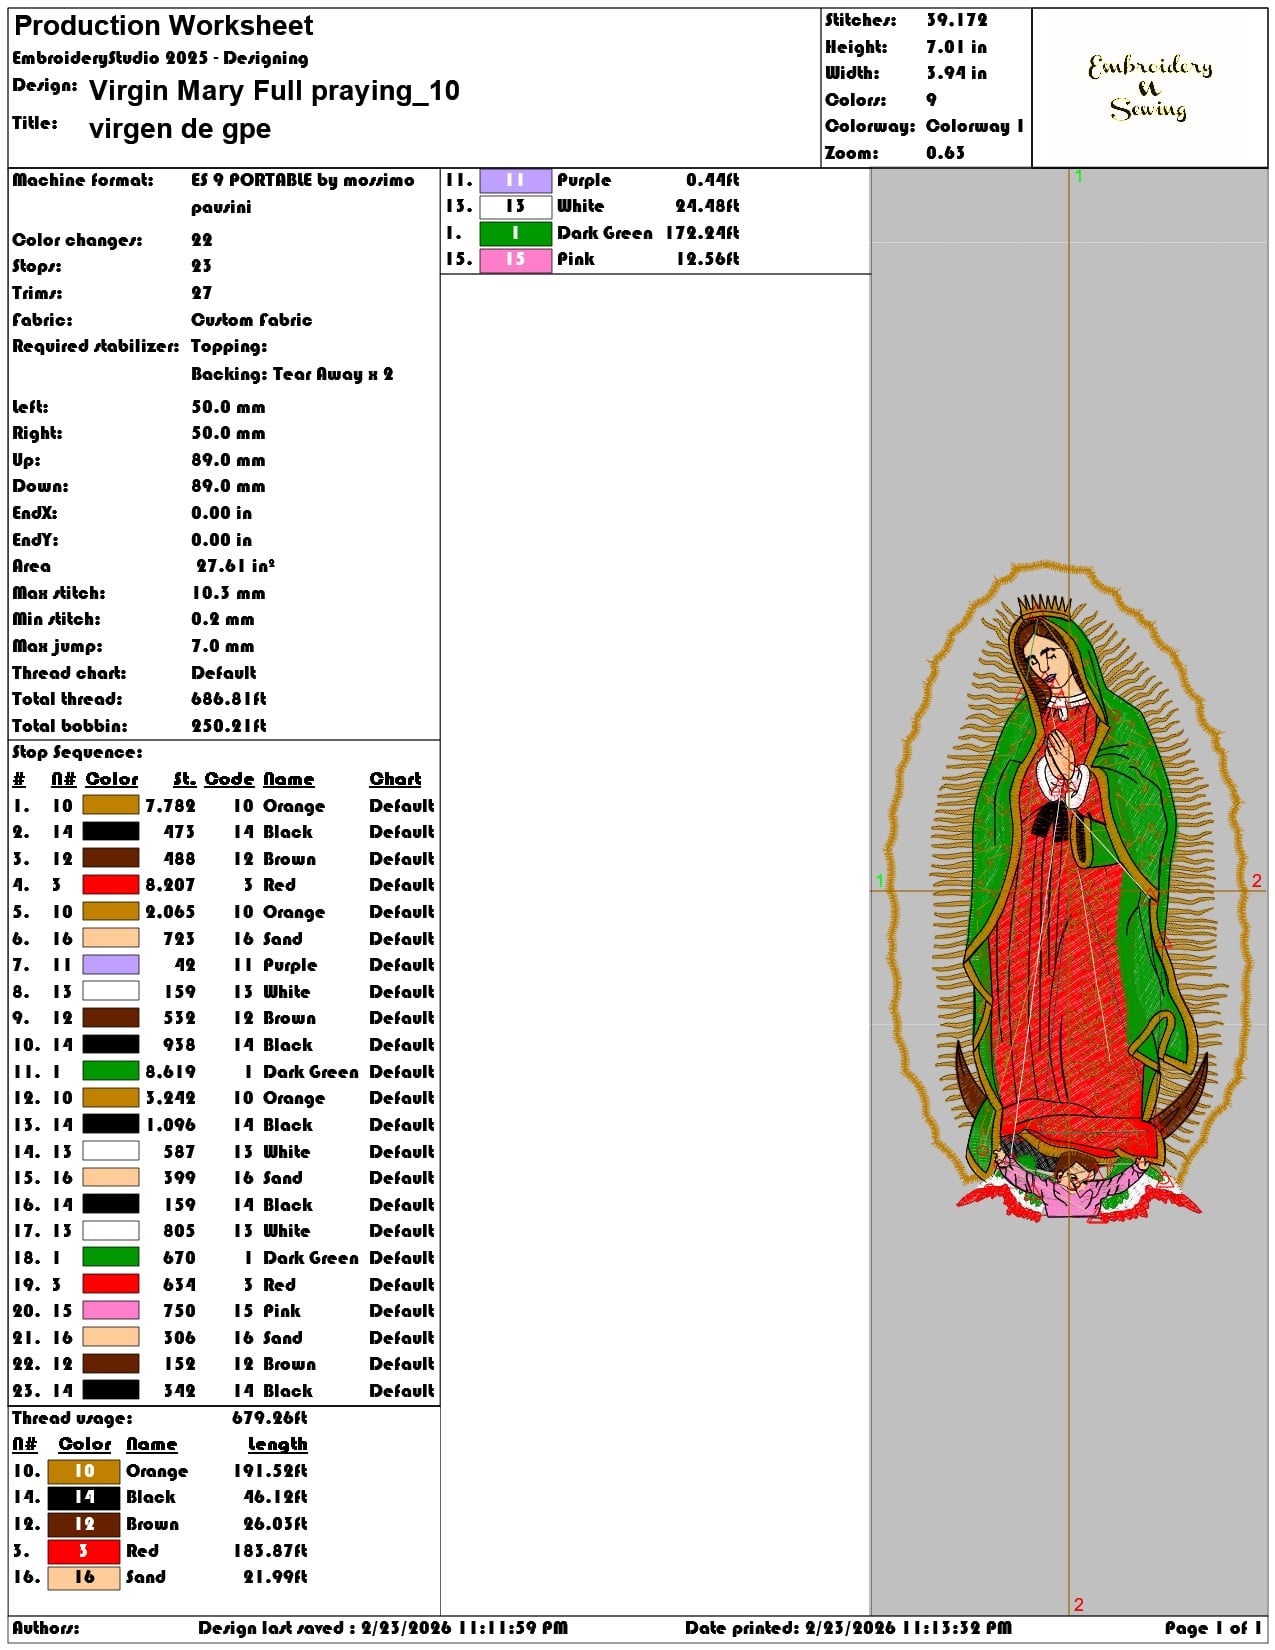Click Thread usage total 679.26ft
This screenshot has height=1650, width=1275.
[x=270, y=1418]
